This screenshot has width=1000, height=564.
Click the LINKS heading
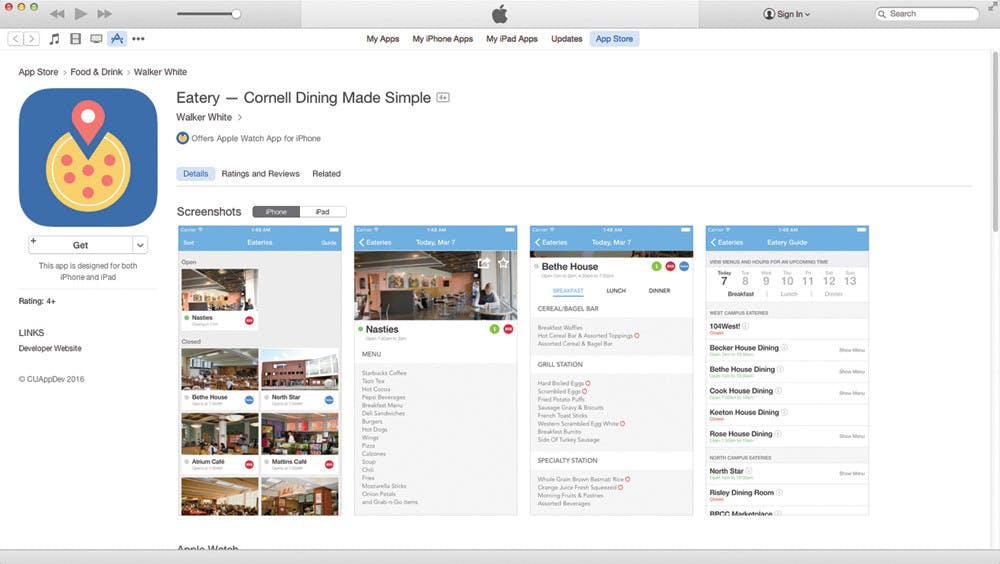(31, 333)
